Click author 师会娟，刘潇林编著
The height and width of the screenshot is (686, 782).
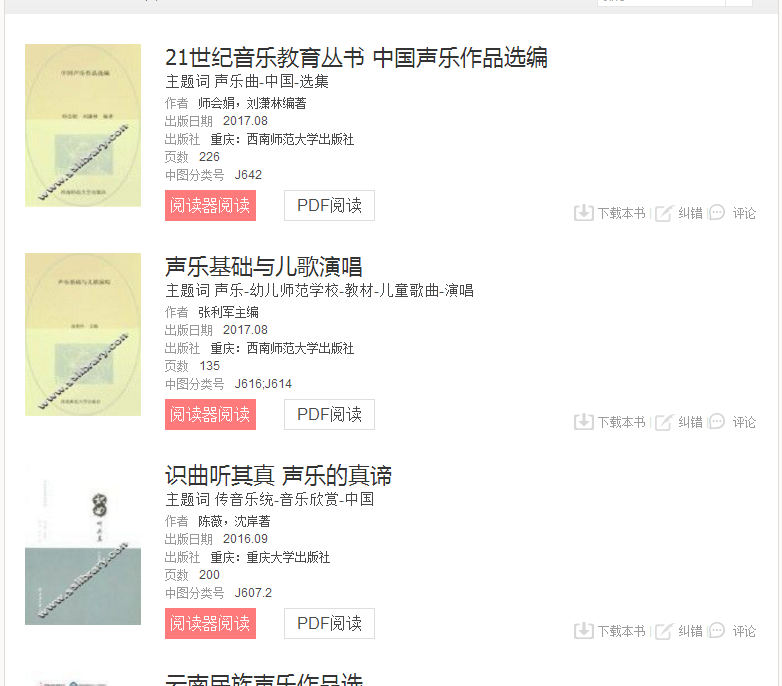click(252, 103)
